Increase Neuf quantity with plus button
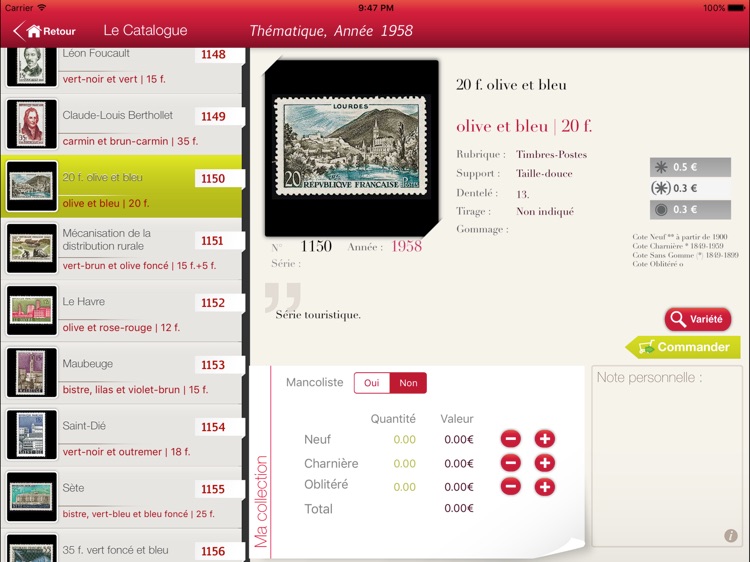This screenshot has width=750, height=562. 544,439
